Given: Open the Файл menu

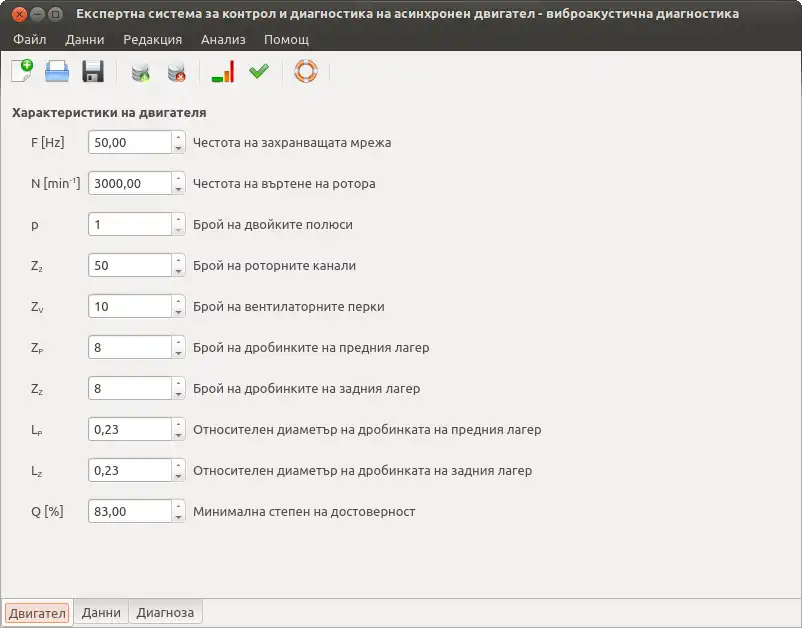Looking at the screenshot, I should [30, 39].
